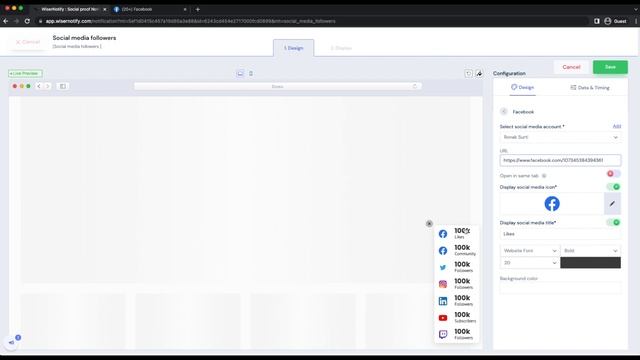Switch to the WiserNotify browser tab
Viewport: 640px width, 360px height.
(69, 9)
